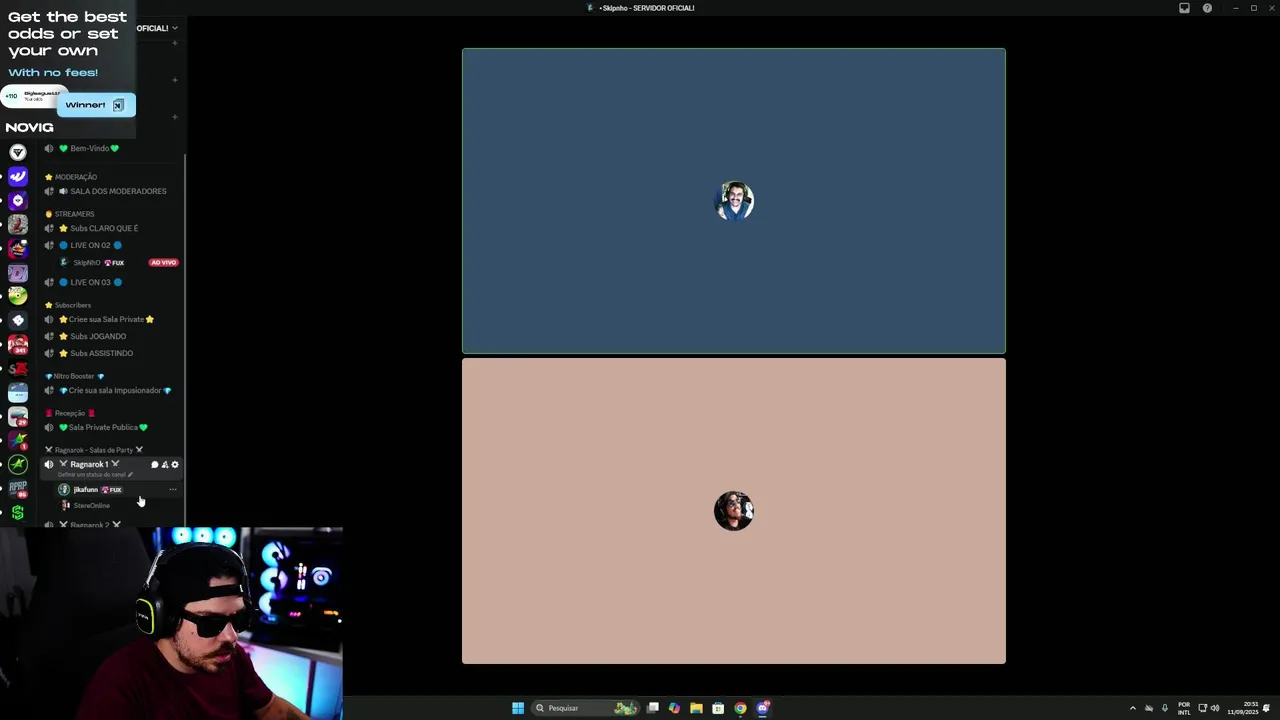Open the green disc server icon

[18, 296]
